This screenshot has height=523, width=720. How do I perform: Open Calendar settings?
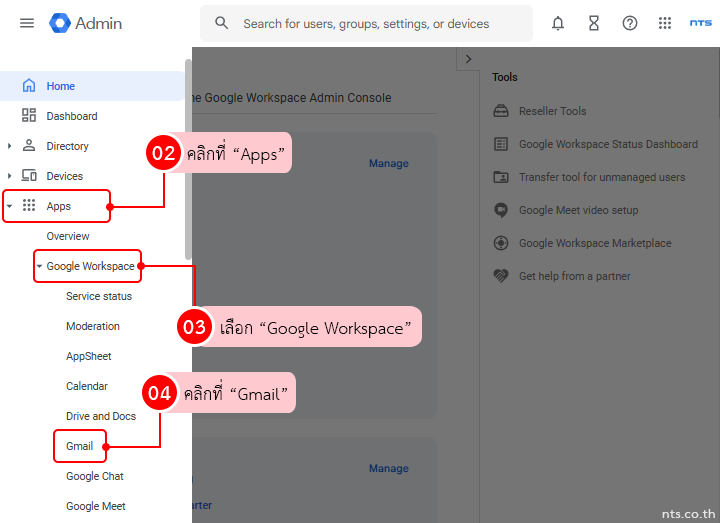click(87, 386)
